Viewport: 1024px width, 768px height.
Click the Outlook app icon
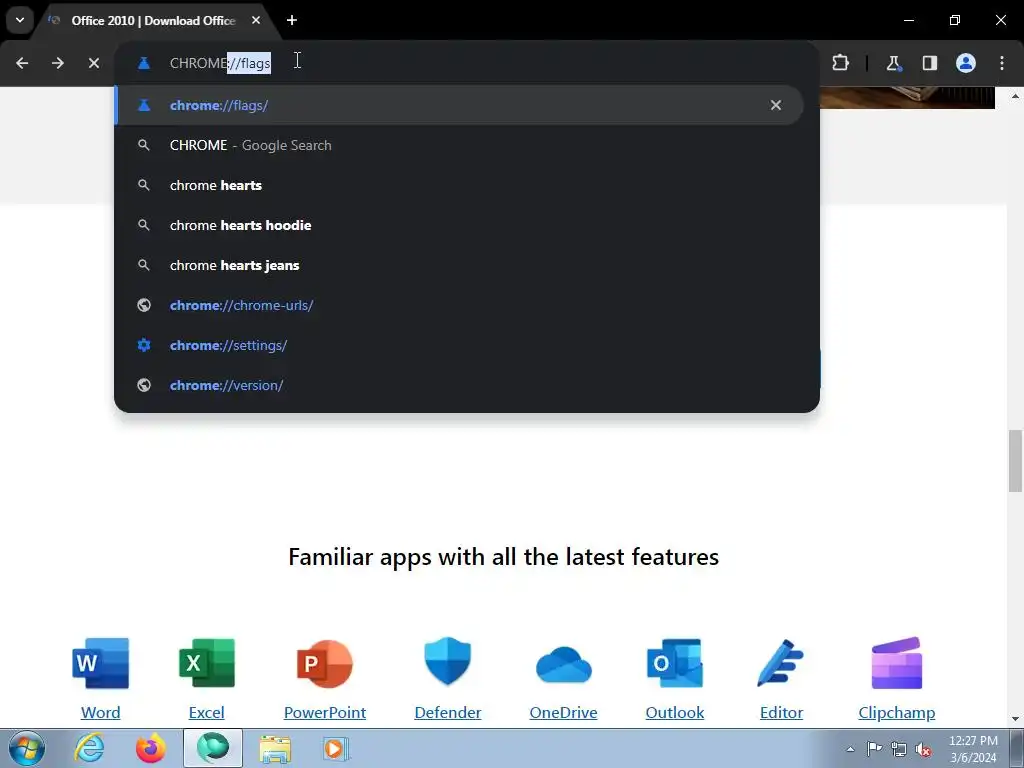pos(675,663)
